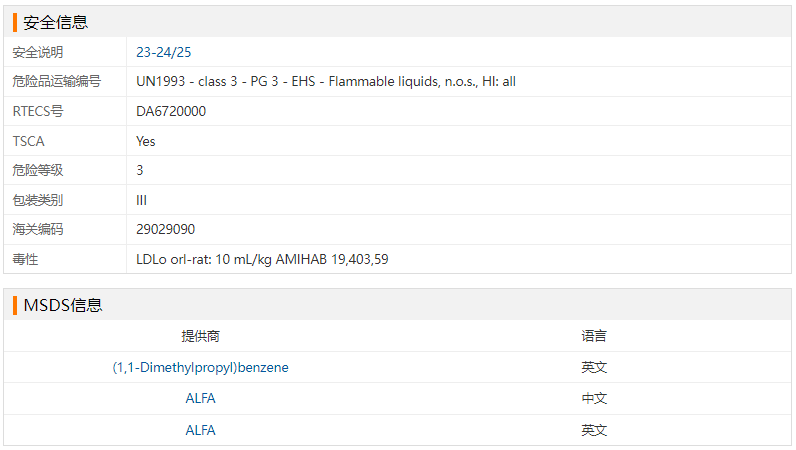Click the 23-24/25 safety statement link
Viewport: 796px width, 450px height.
point(163,52)
